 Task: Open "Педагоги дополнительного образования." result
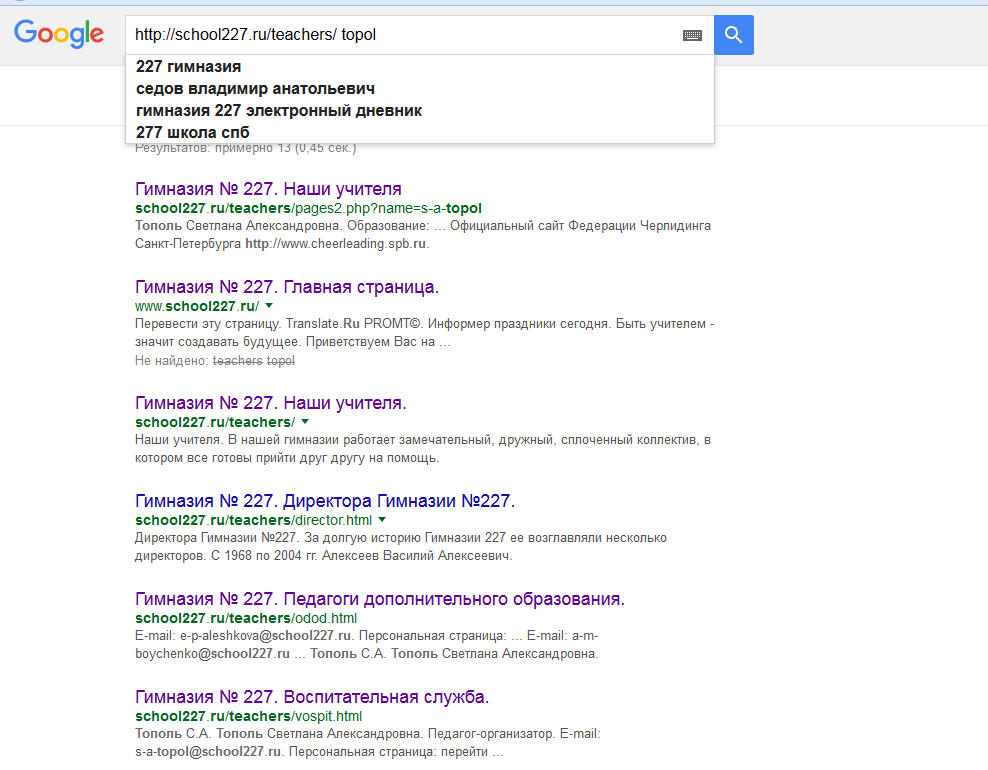tap(380, 599)
